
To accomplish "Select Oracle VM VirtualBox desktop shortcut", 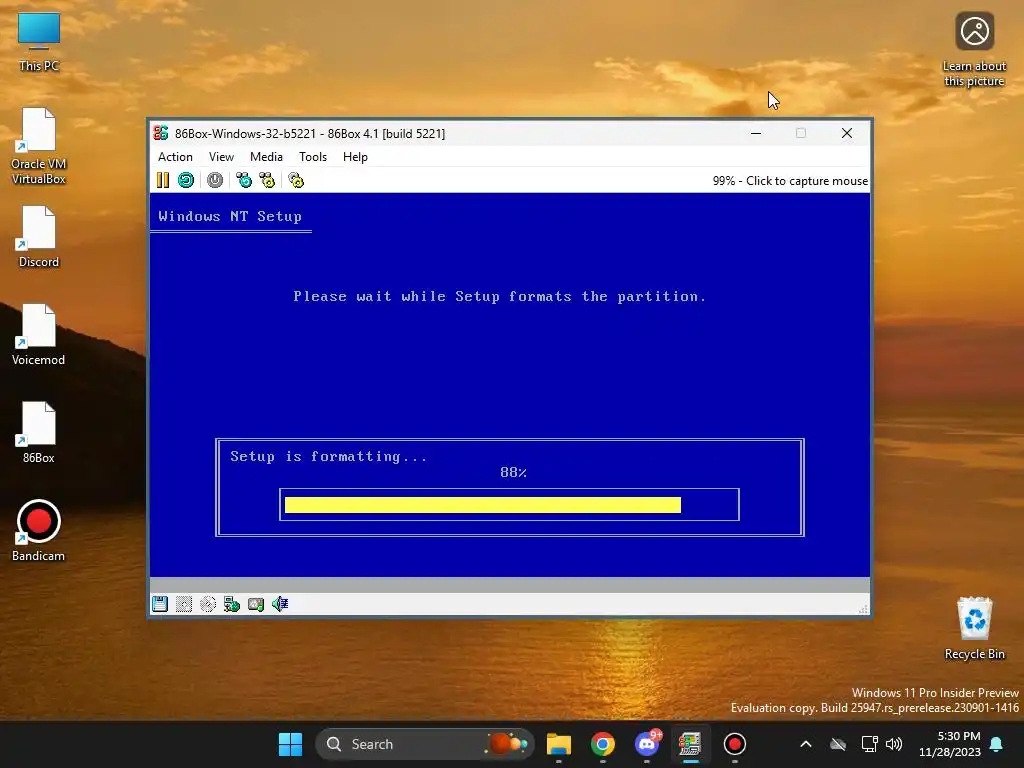I will point(39,146).
